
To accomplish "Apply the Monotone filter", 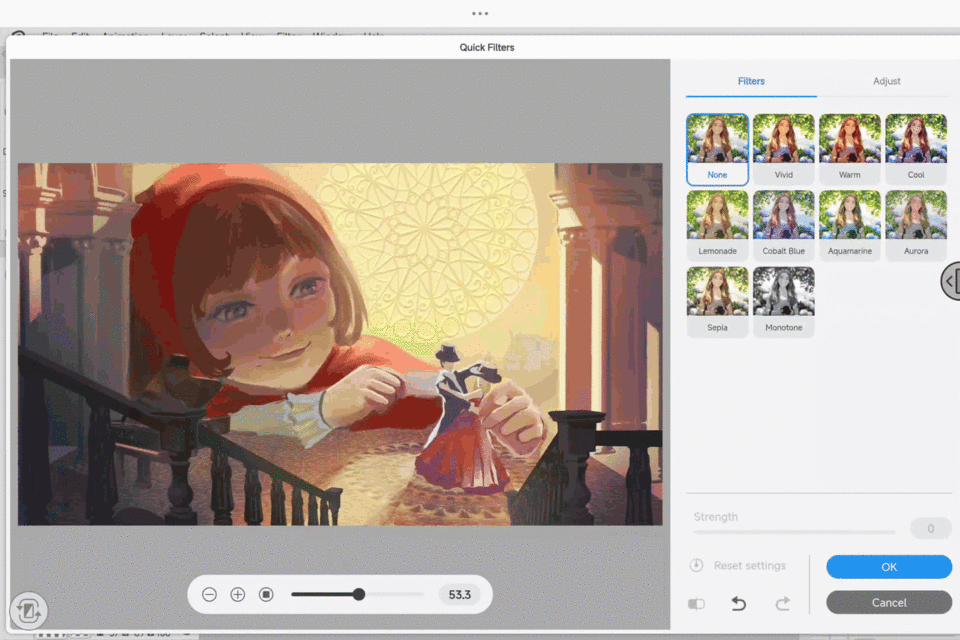I will (x=783, y=302).
